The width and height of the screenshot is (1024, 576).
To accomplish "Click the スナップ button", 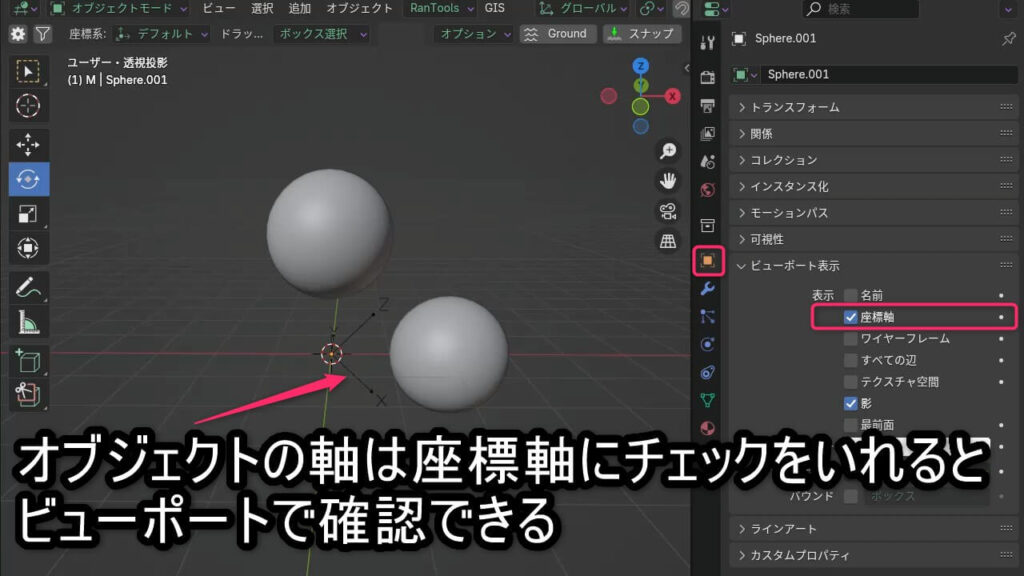I will point(641,33).
